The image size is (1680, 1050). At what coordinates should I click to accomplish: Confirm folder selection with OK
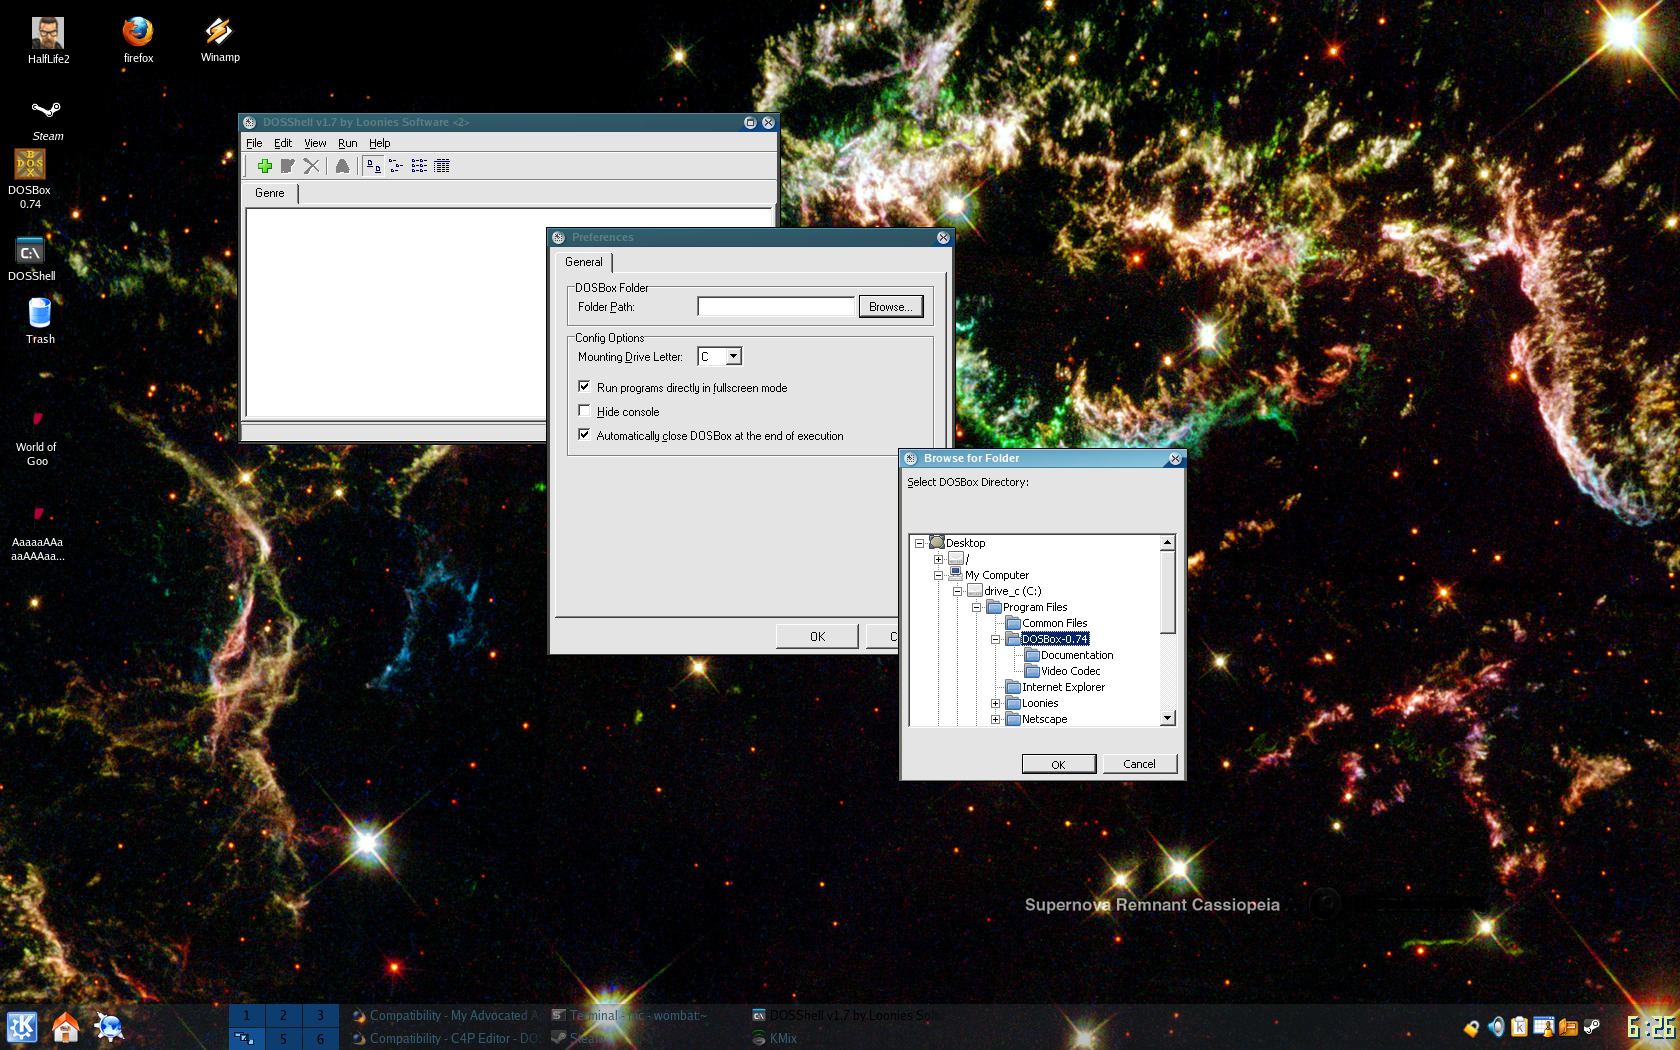click(x=1058, y=763)
